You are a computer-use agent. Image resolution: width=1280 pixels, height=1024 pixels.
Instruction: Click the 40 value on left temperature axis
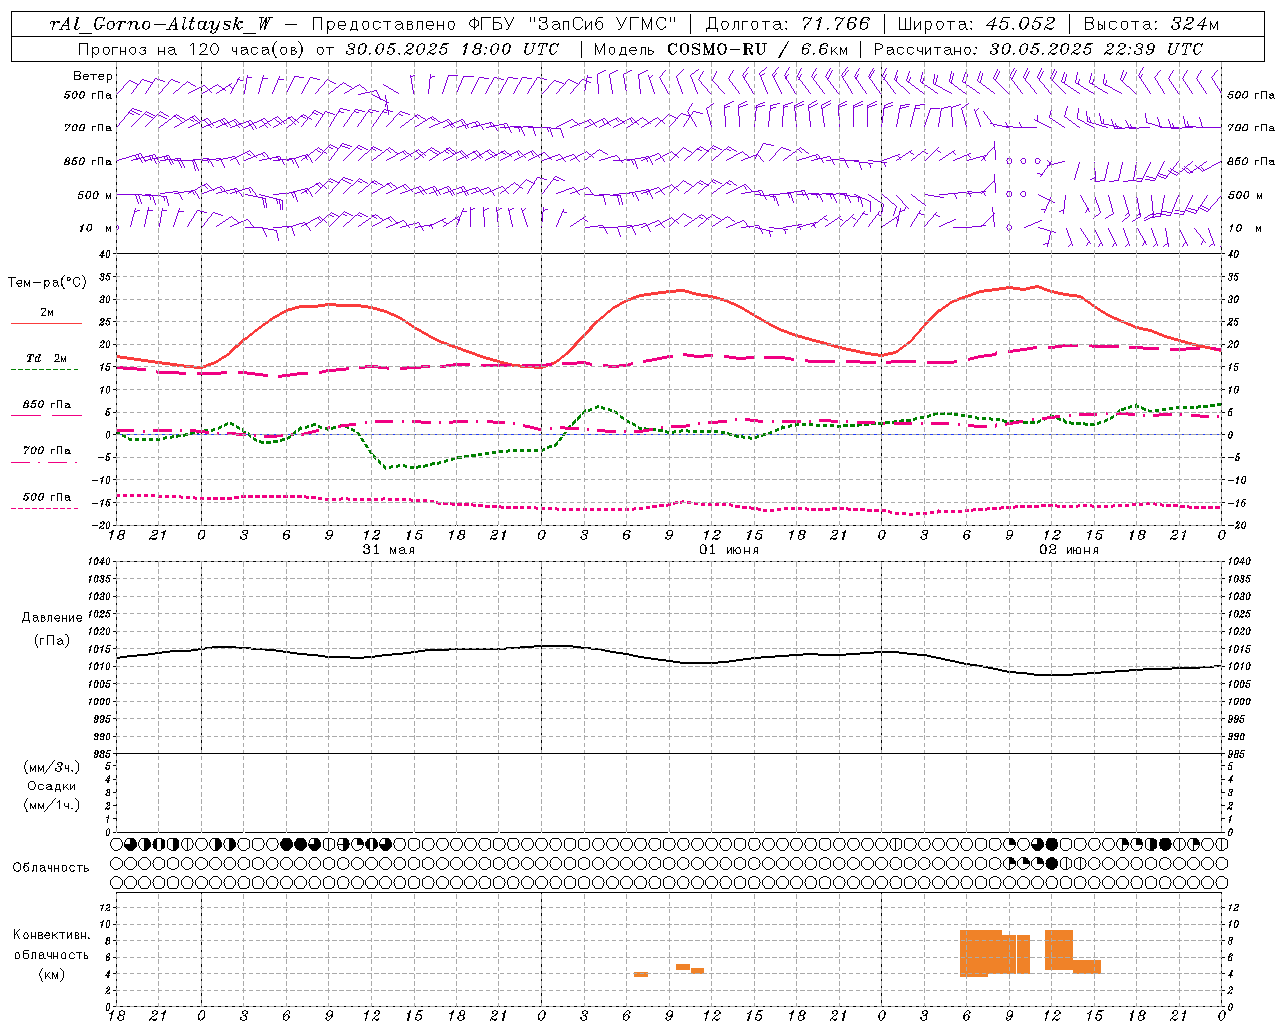click(104, 254)
